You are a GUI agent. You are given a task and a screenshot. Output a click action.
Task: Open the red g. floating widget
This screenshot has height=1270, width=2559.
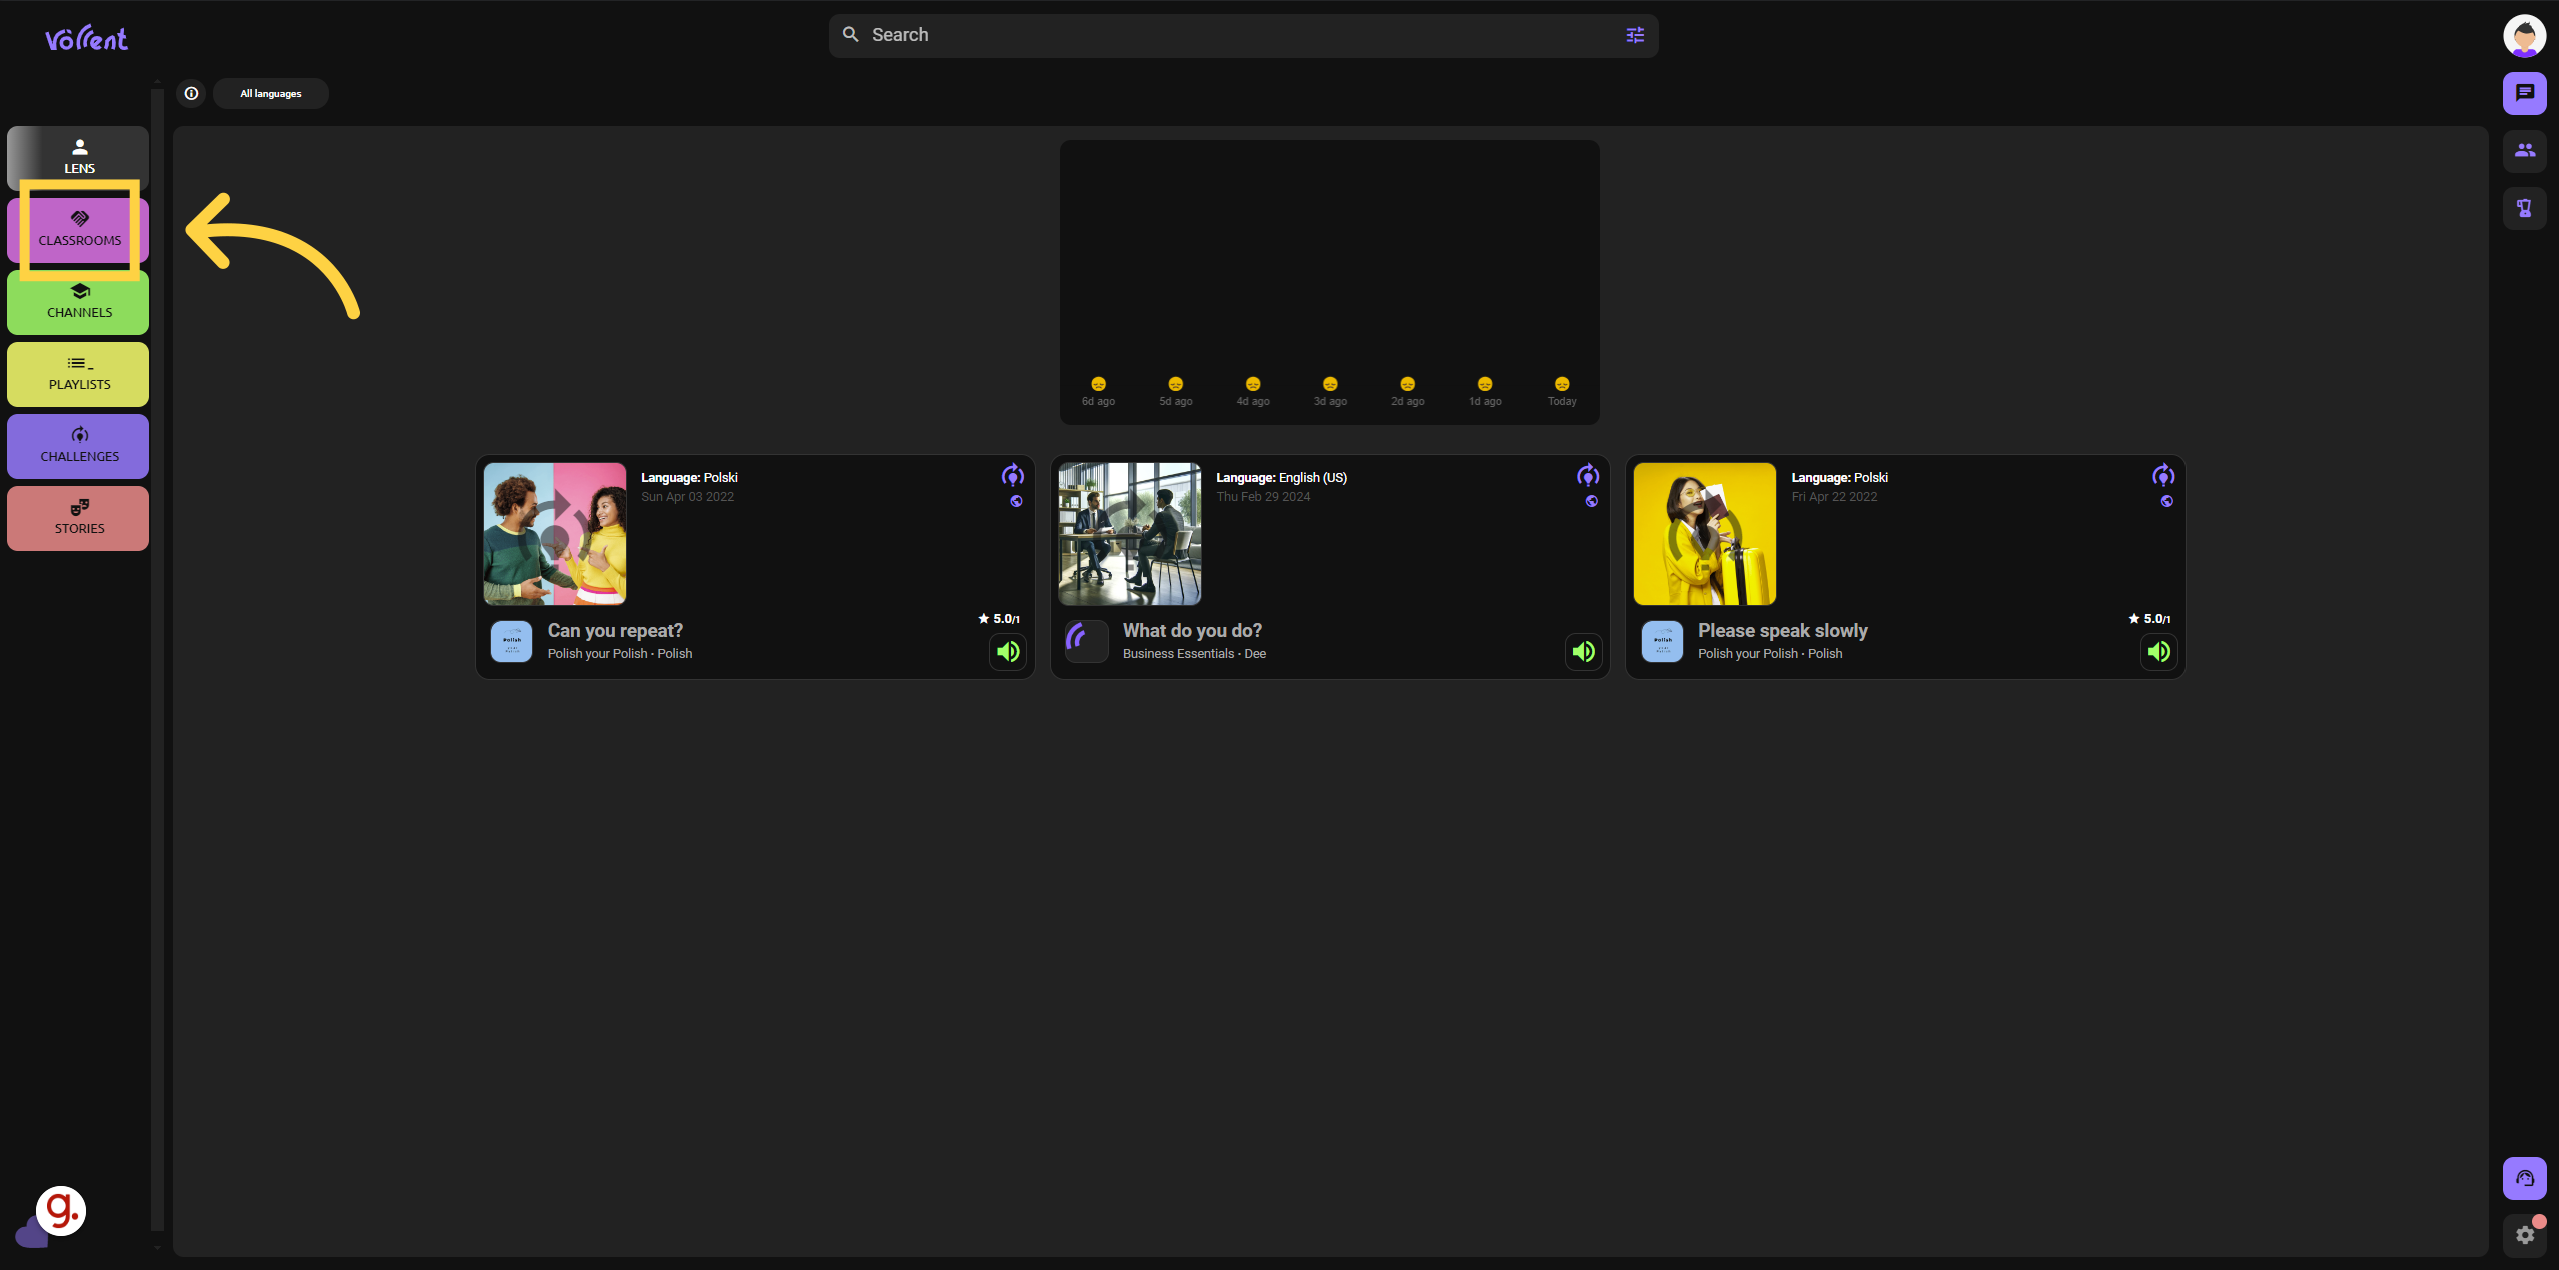tap(61, 1211)
